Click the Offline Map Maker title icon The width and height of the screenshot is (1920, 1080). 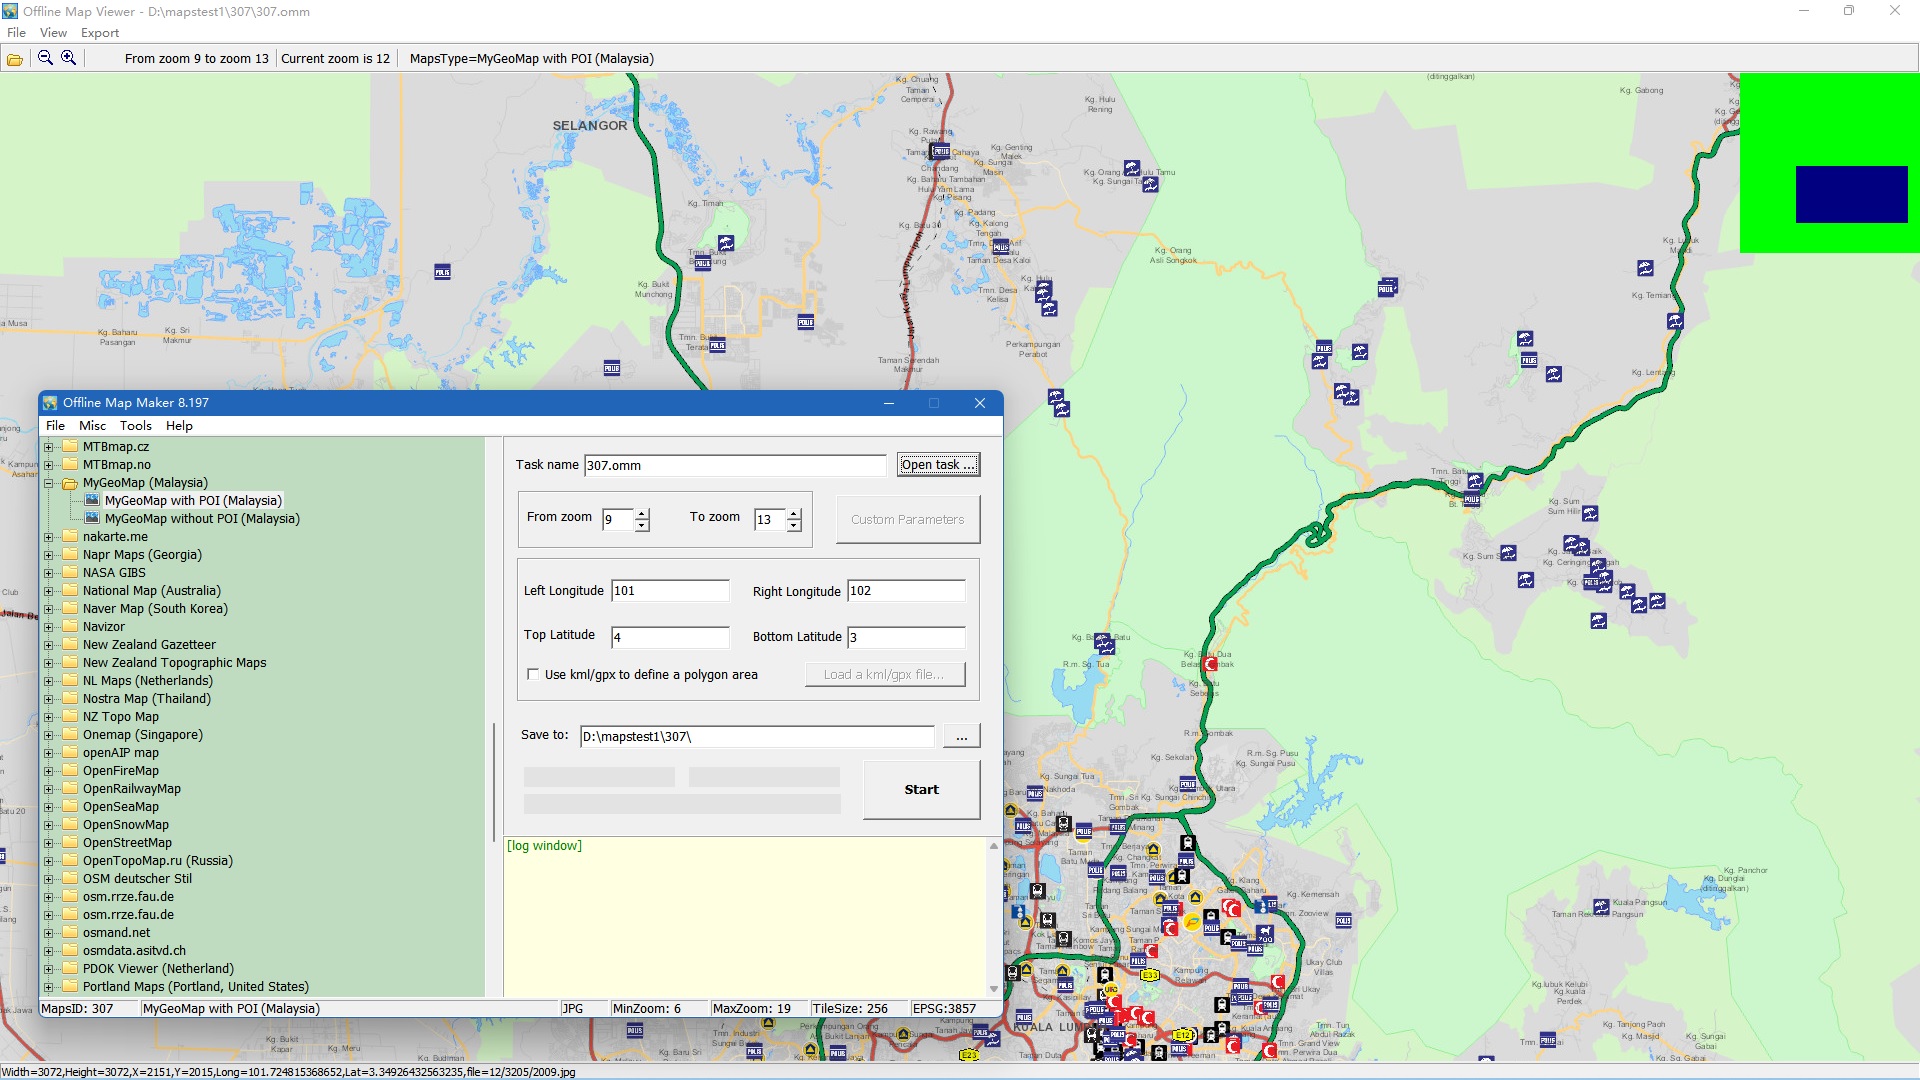[x=50, y=402]
